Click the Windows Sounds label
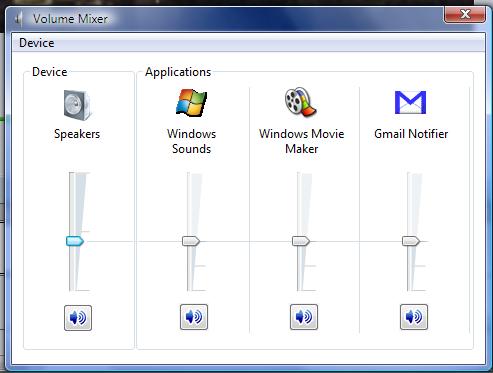Viewport: 493px width, 373px height. click(x=192, y=141)
